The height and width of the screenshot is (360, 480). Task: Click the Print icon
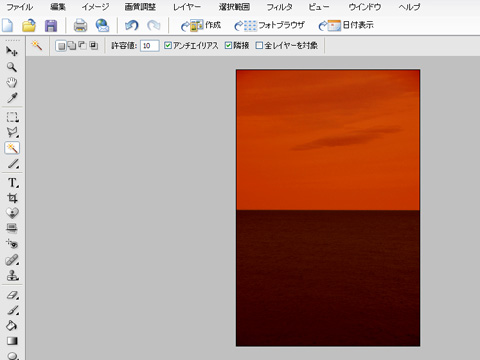pyautogui.click(x=80, y=25)
